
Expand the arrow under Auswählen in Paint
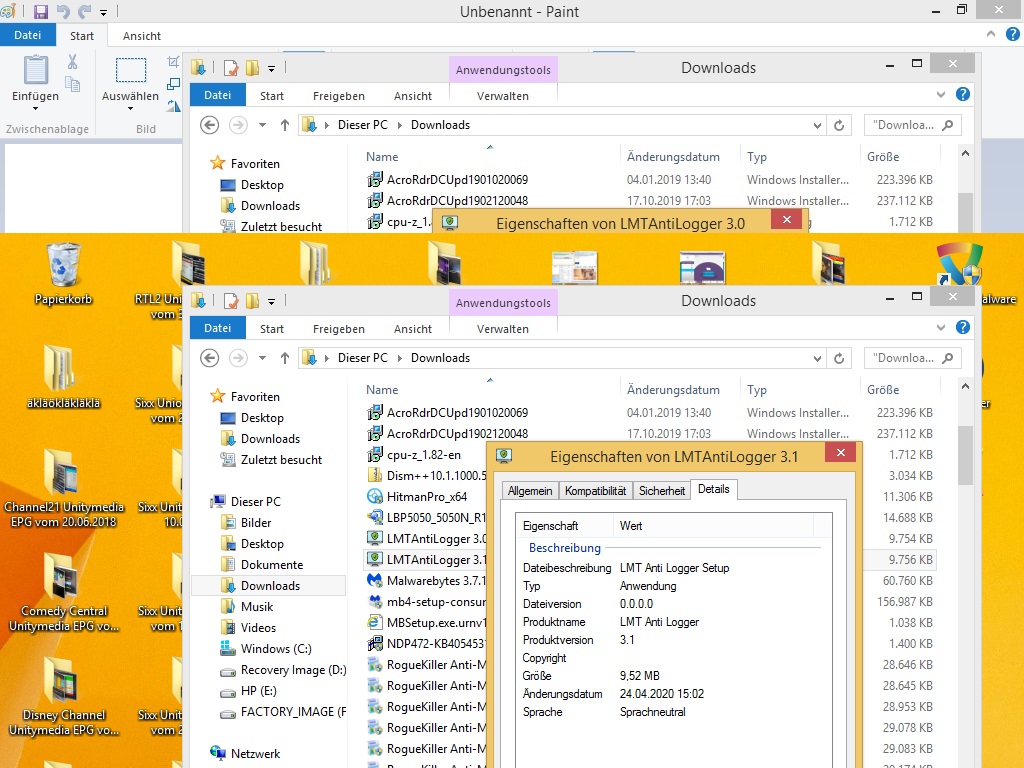pos(131,109)
